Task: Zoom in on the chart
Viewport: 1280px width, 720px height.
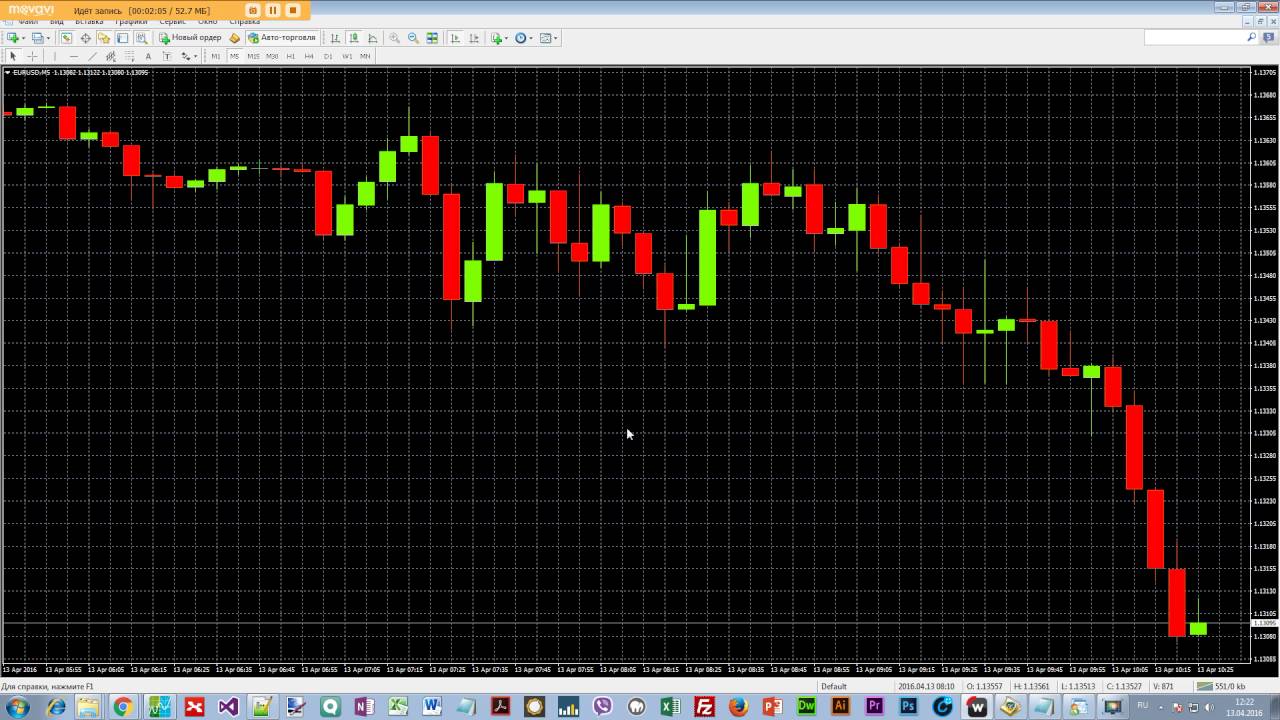Action: tap(394, 38)
